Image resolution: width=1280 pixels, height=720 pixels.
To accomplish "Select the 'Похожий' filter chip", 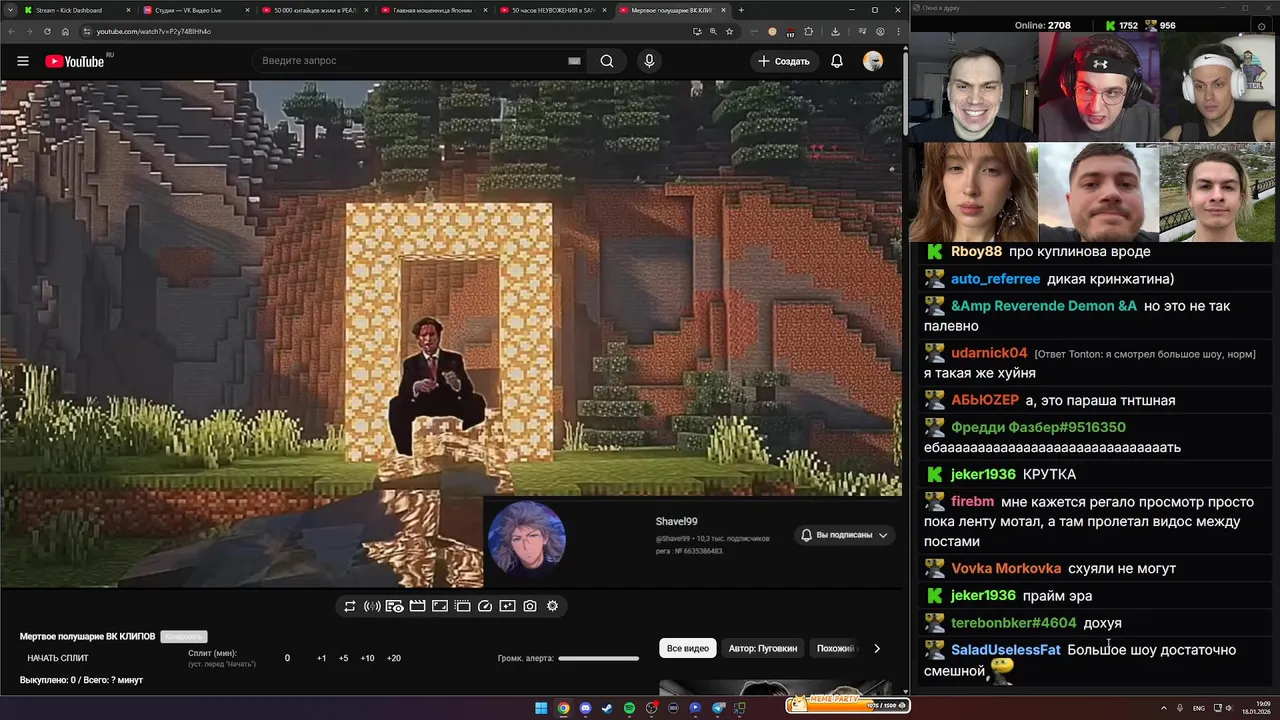I will [x=836, y=648].
